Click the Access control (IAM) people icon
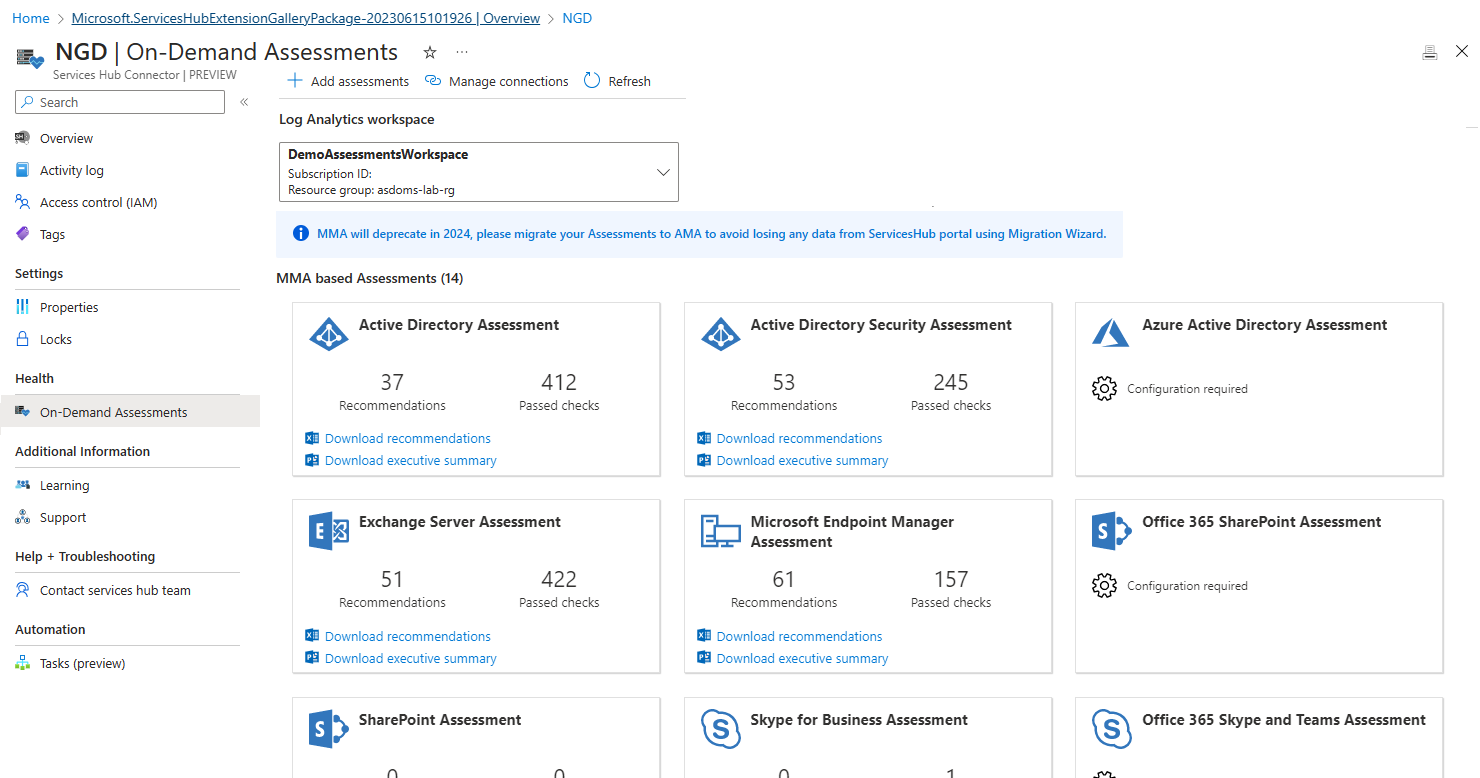This screenshot has height=778, width=1480. coord(23,202)
